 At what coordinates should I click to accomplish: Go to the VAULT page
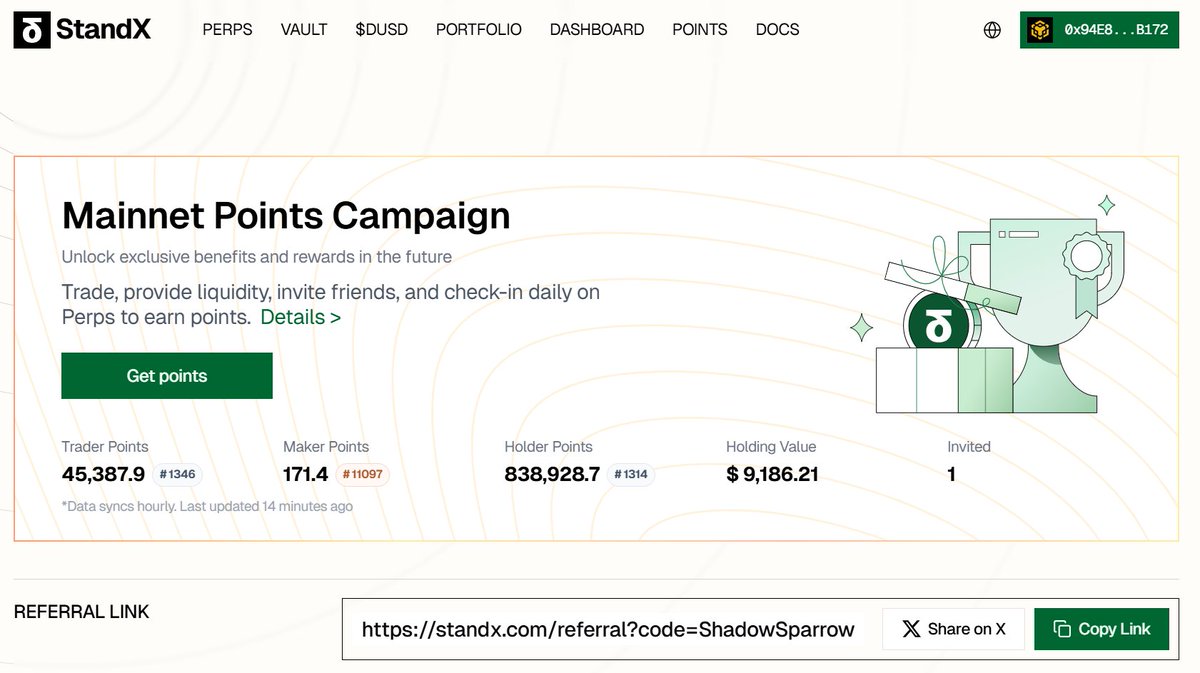click(x=304, y=30)
